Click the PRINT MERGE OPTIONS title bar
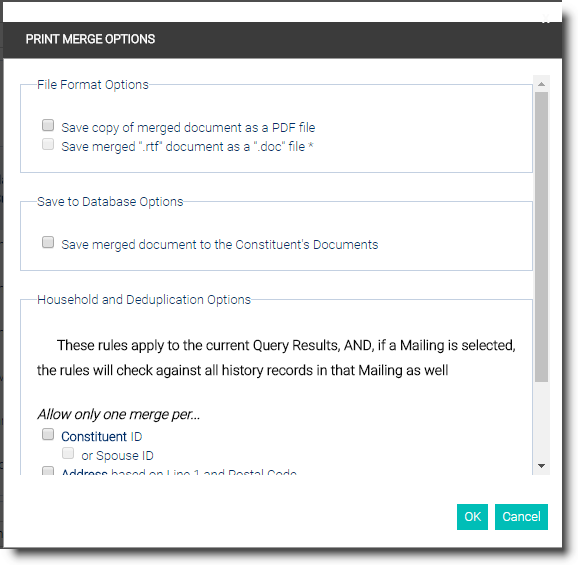This screenshot has height=565, width=578. [282, 40]
